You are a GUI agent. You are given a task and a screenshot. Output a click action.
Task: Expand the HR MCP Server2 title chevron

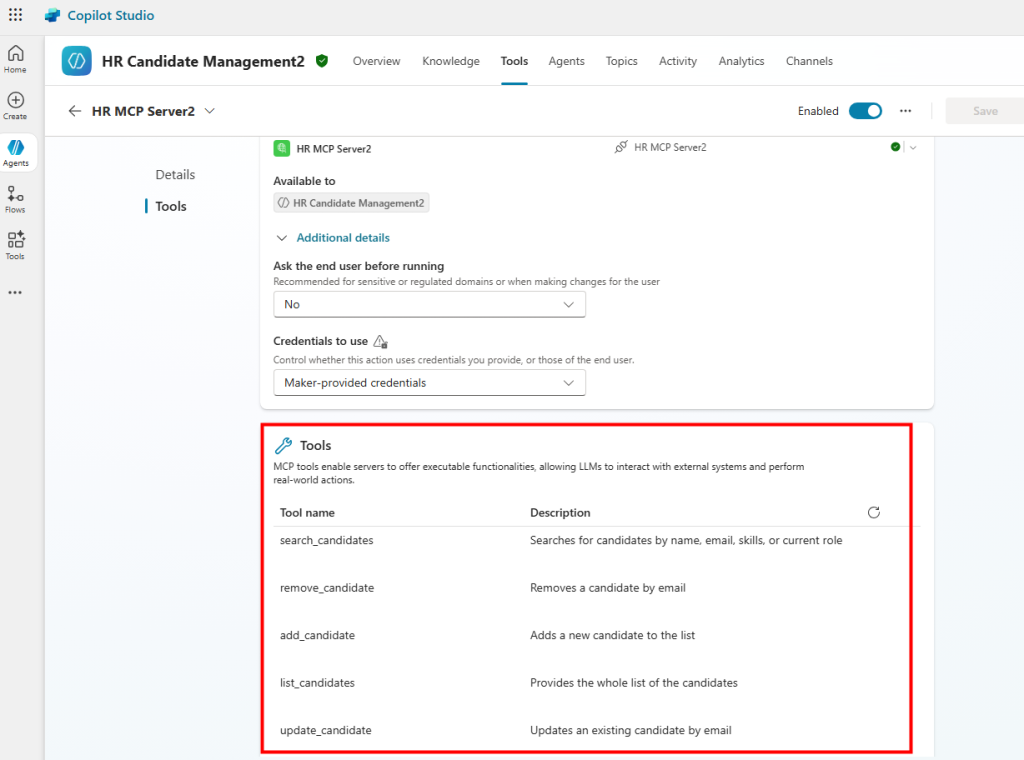(x=209, y=111)
